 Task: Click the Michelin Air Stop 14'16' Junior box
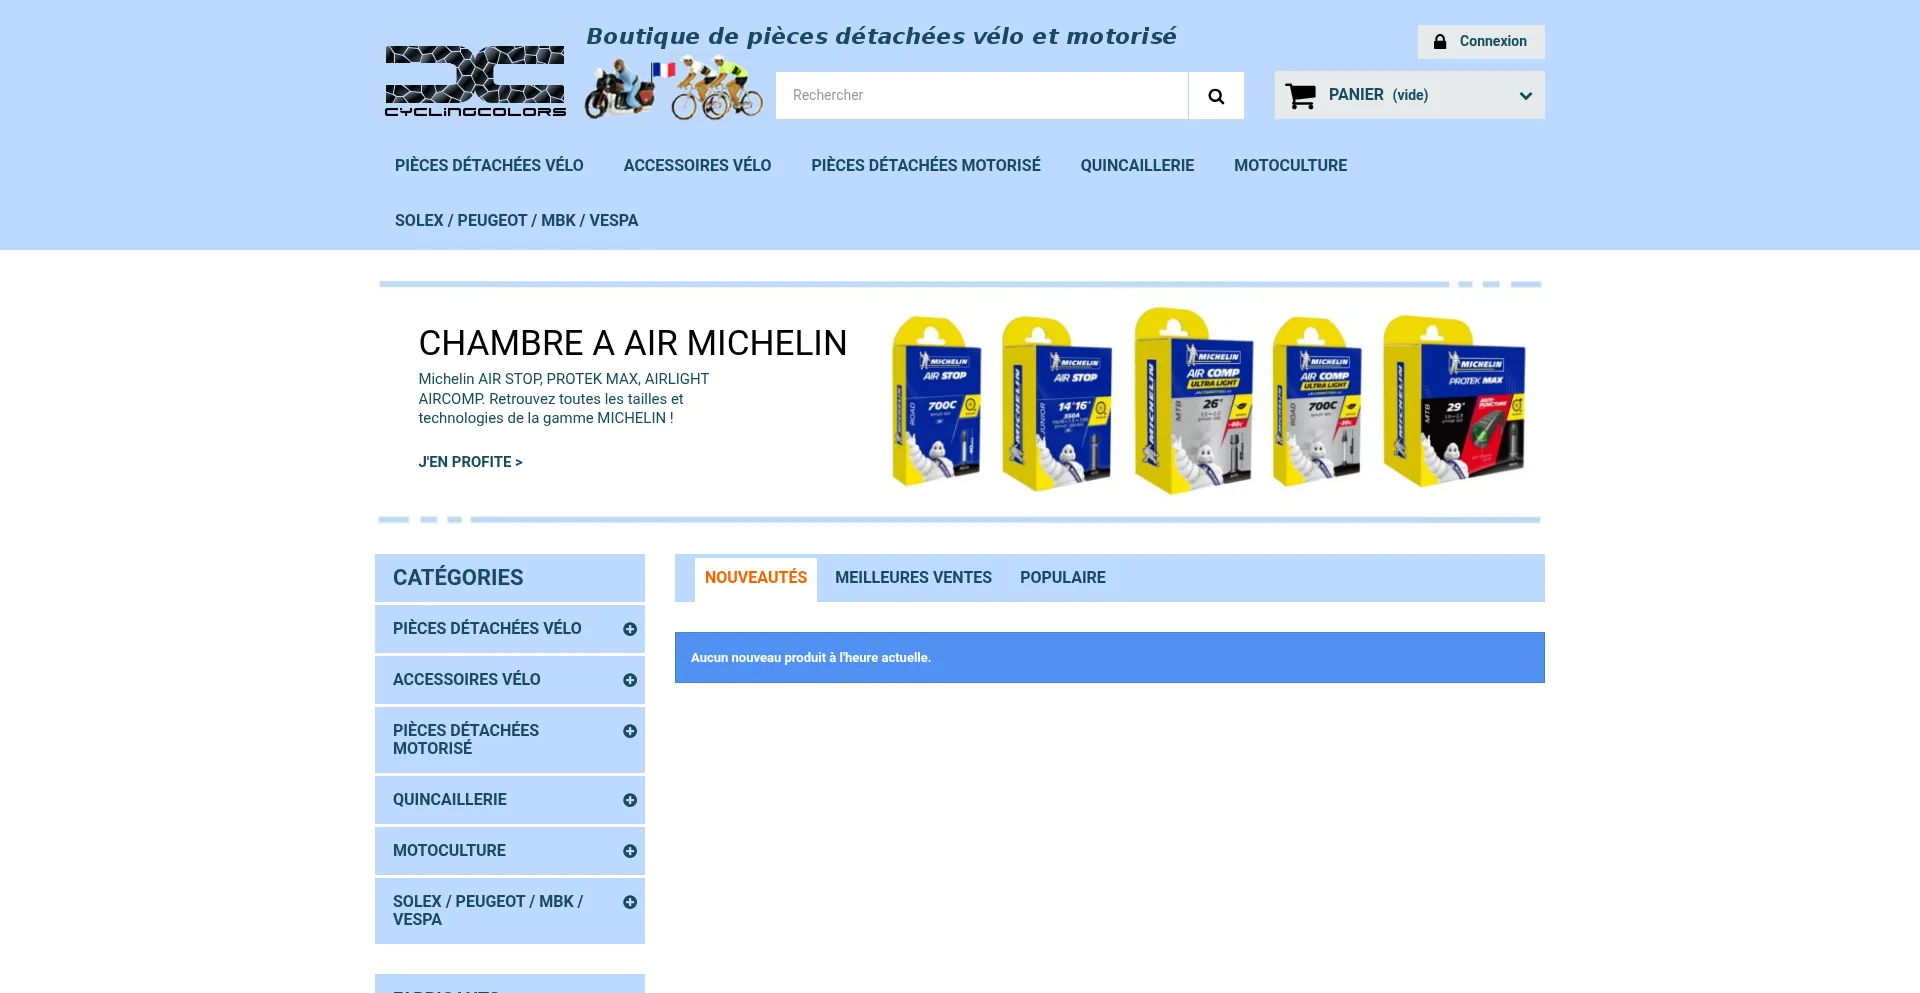pyautogui.click(x=1056, y=403)
